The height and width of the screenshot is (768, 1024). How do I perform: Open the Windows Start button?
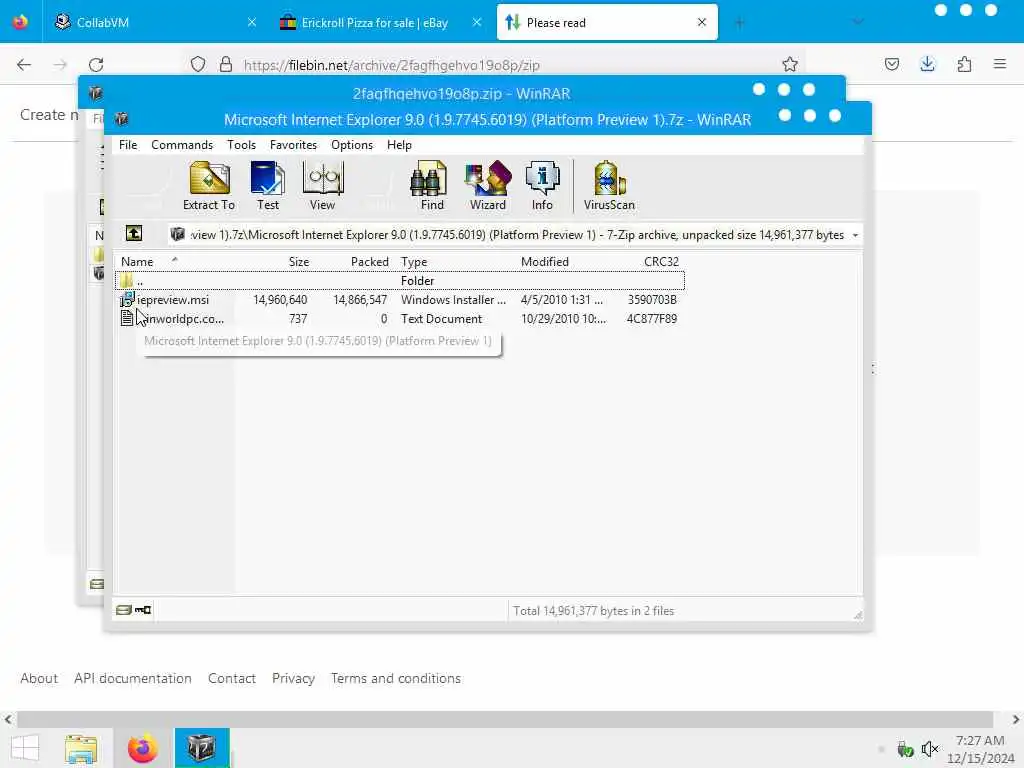coord(25,748)
